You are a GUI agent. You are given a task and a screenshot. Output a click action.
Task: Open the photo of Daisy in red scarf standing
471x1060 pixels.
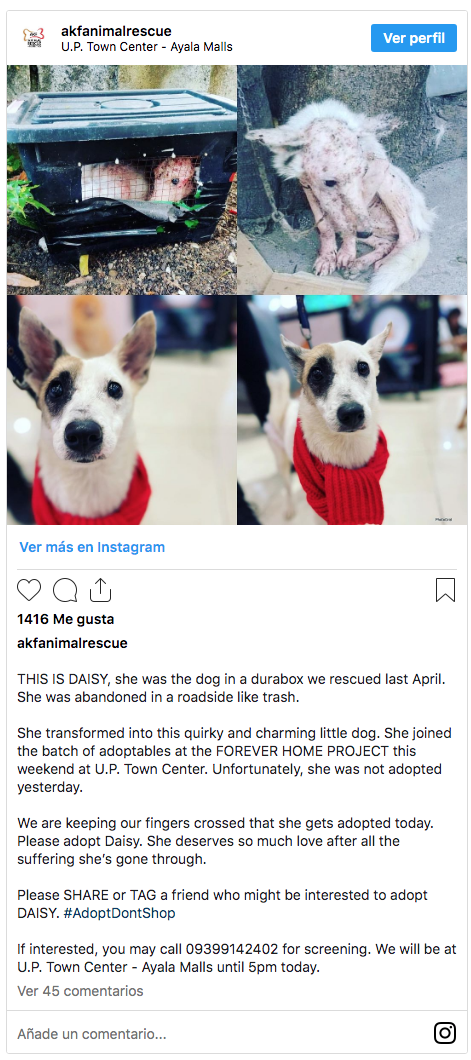pos(352,410)
